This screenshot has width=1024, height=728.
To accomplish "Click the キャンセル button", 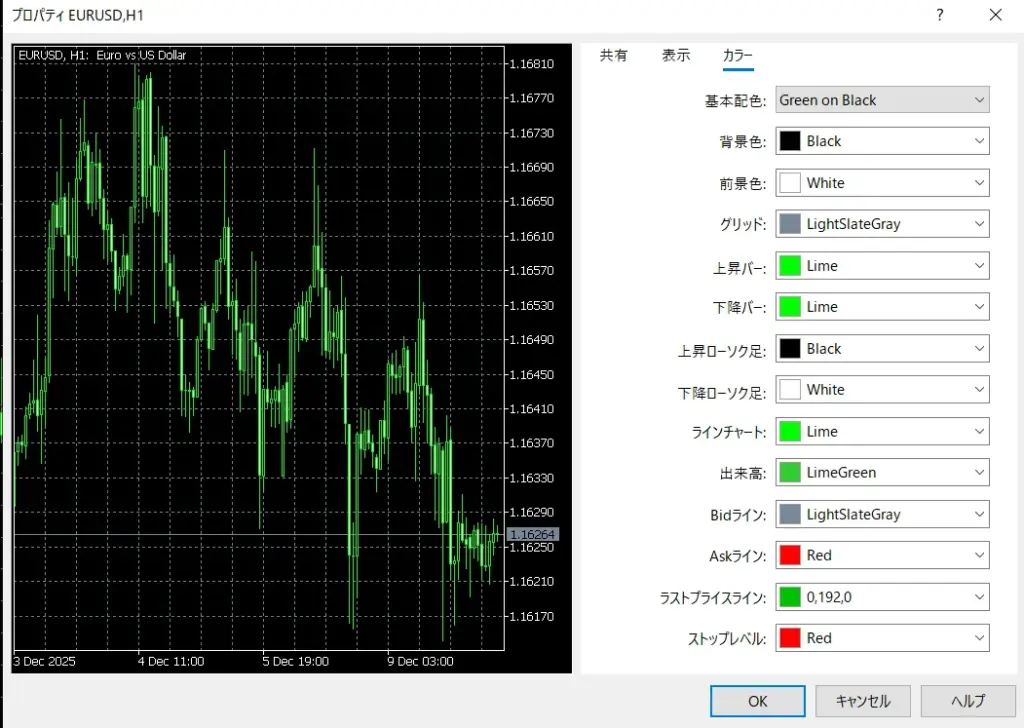I will tap(862, 701).
